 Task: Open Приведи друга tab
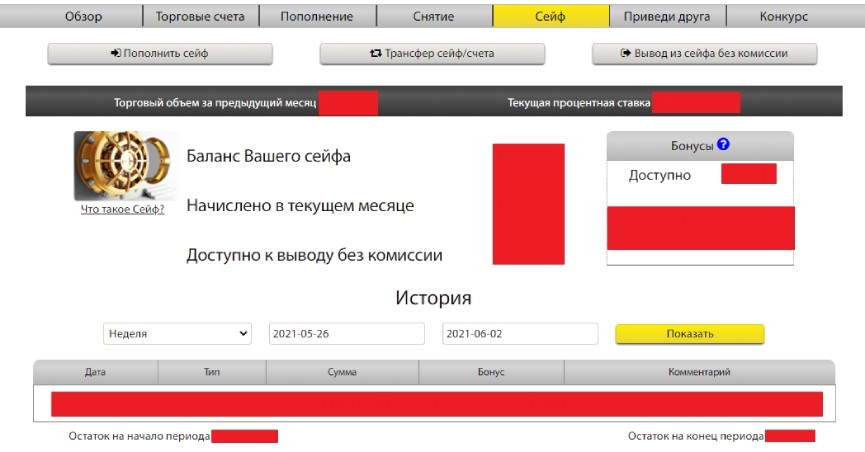668,17
